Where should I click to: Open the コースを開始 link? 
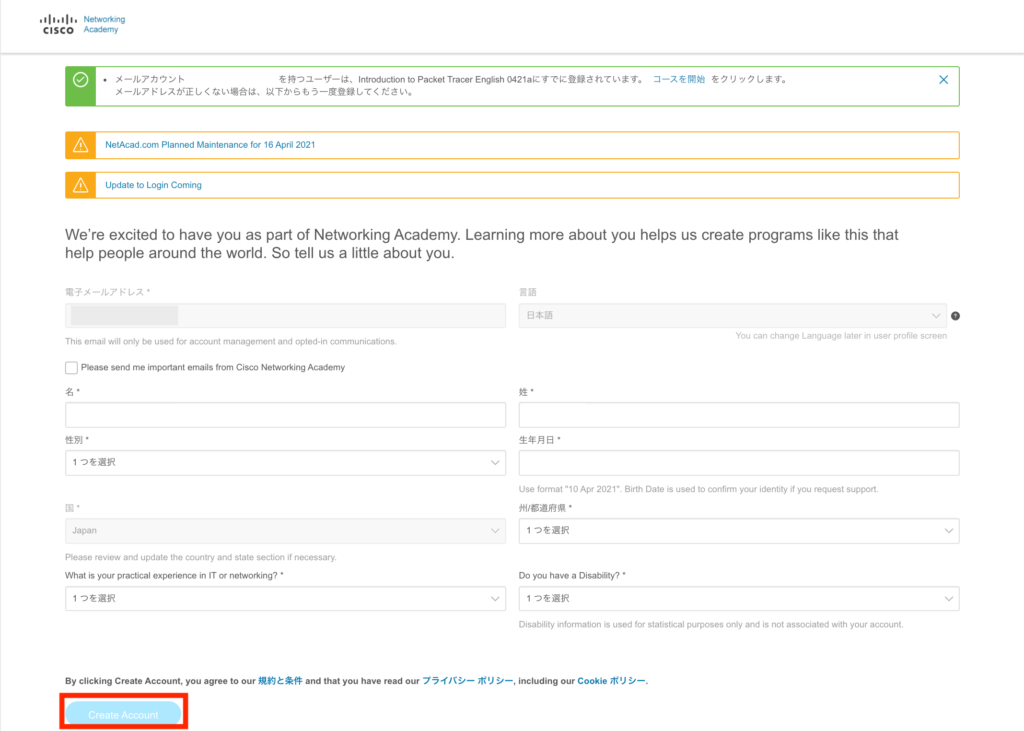(x=679, y=79)
